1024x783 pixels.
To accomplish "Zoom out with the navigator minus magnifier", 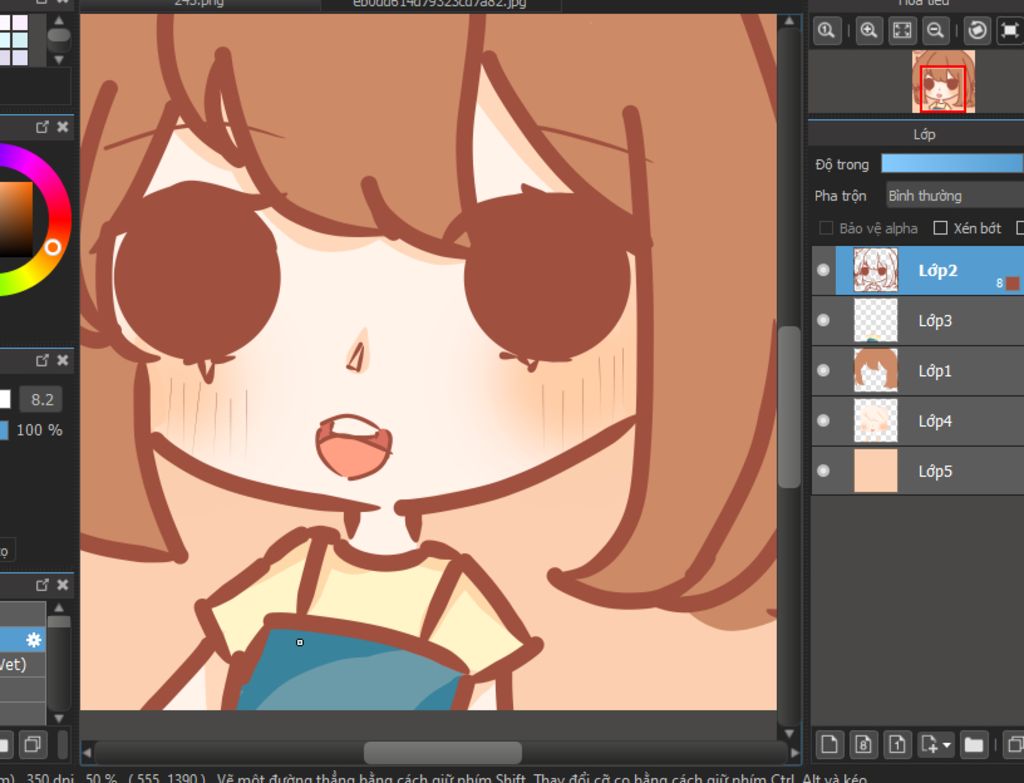I will (935, 31).
